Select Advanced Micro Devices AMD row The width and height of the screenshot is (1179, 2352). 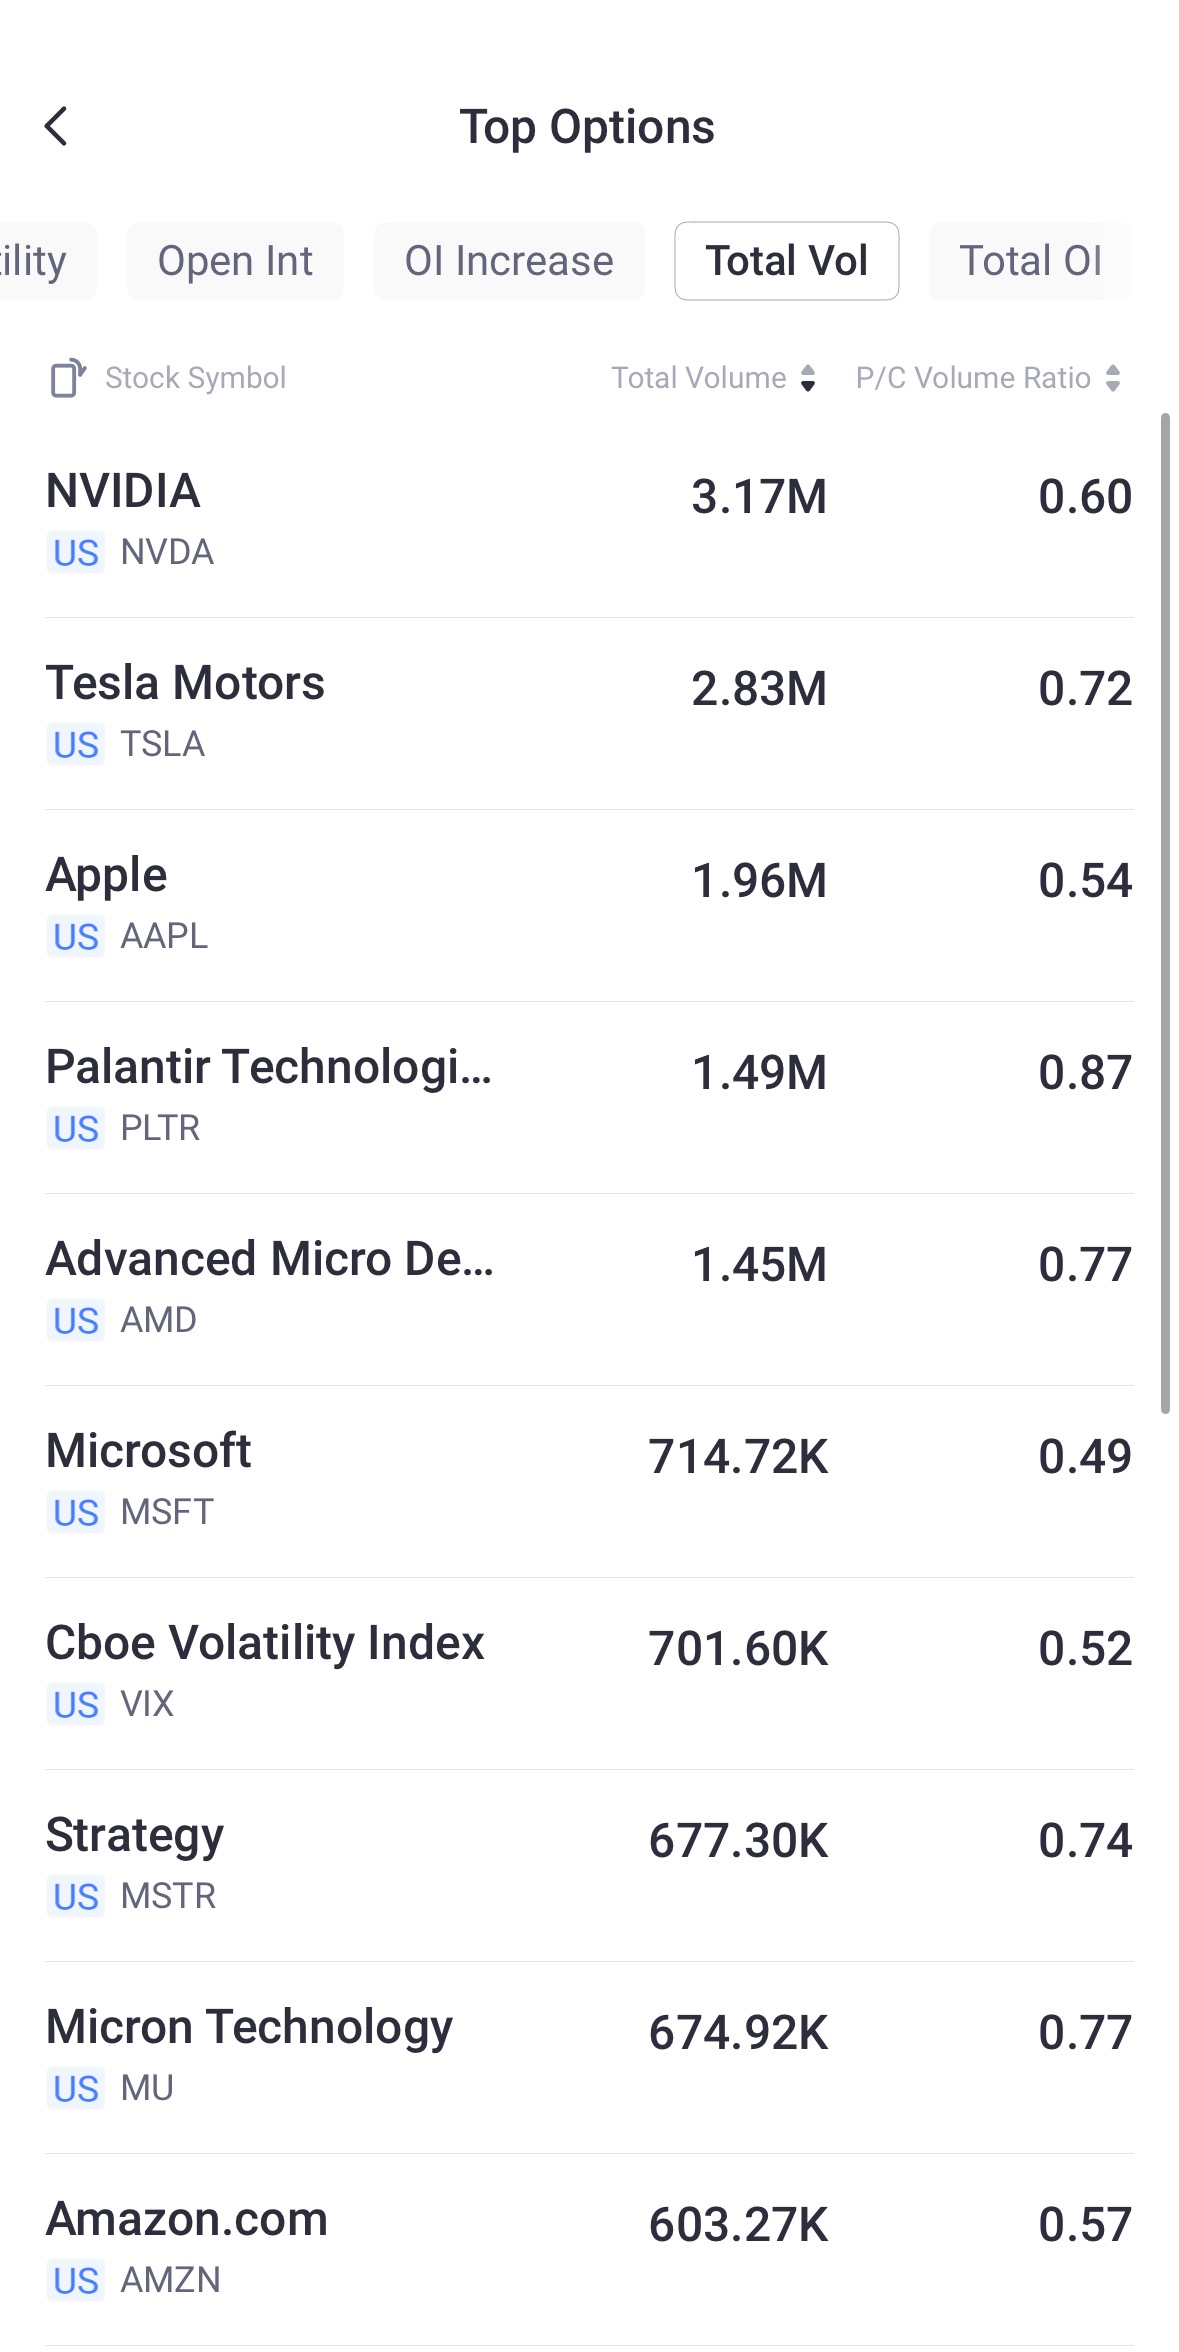click(589, 1288)
